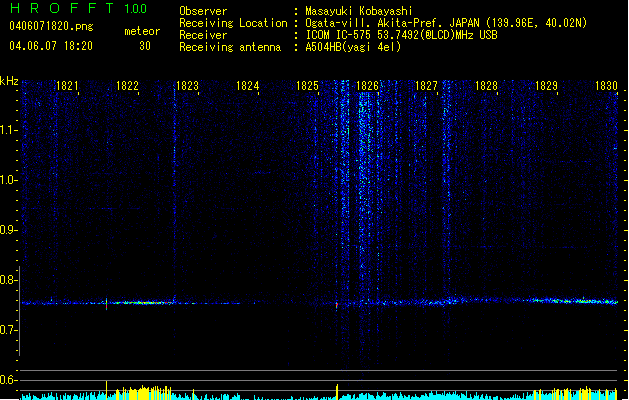Click the 1828 time marker
The image size is (629, 400).
(x=486, y=86)
